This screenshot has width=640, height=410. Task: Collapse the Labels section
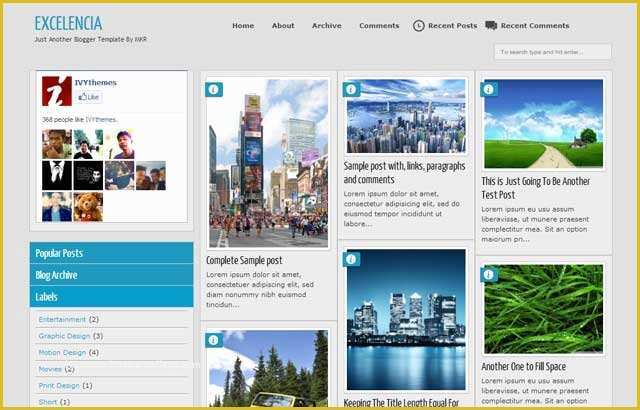[x=111, y=297]
